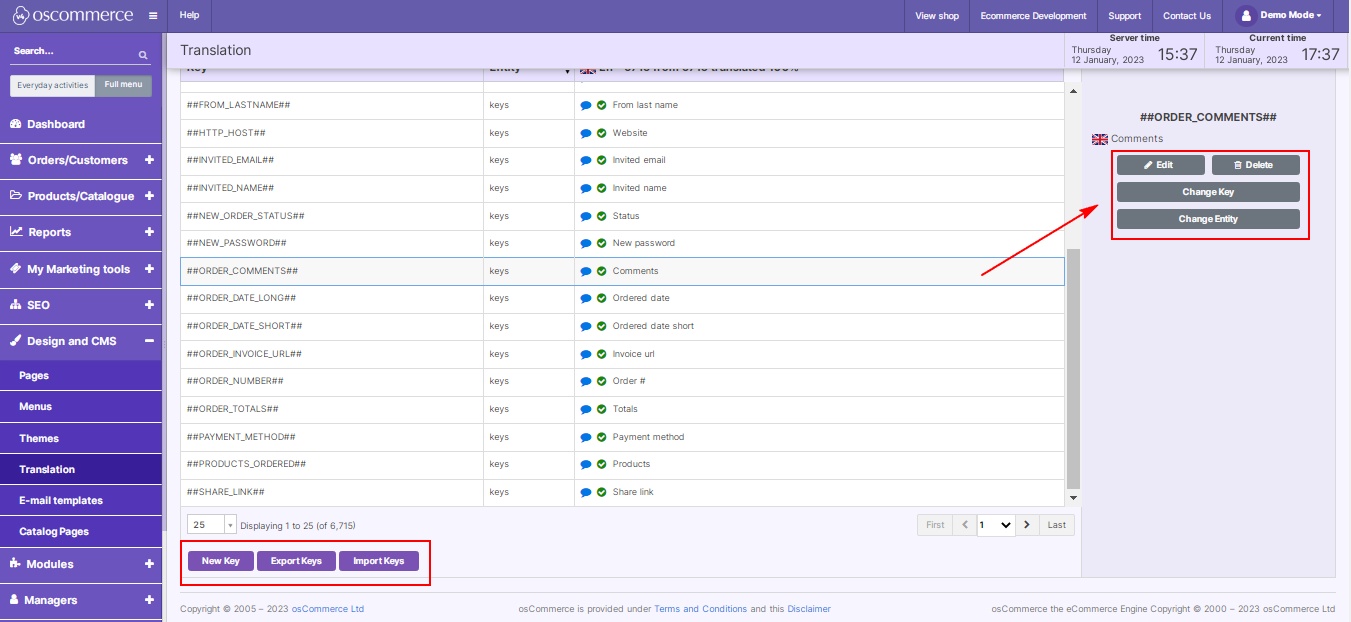Switch to Everyday activities menu mode

pyautogui.click(x=53, y=85)
